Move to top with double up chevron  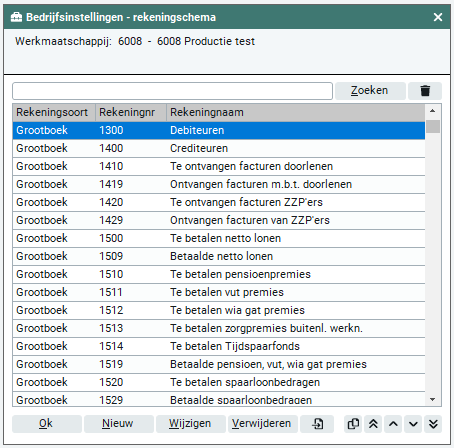click(x=373, y=424)
